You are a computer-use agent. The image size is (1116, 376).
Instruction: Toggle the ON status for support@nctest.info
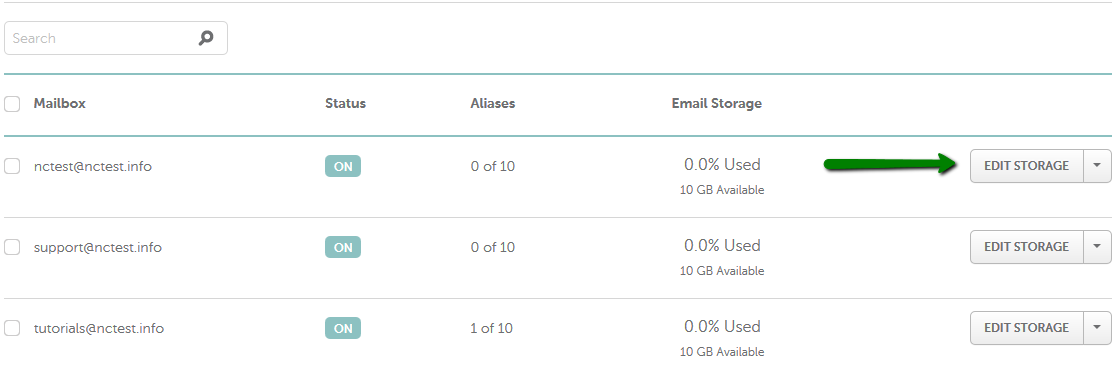point(343,248)
